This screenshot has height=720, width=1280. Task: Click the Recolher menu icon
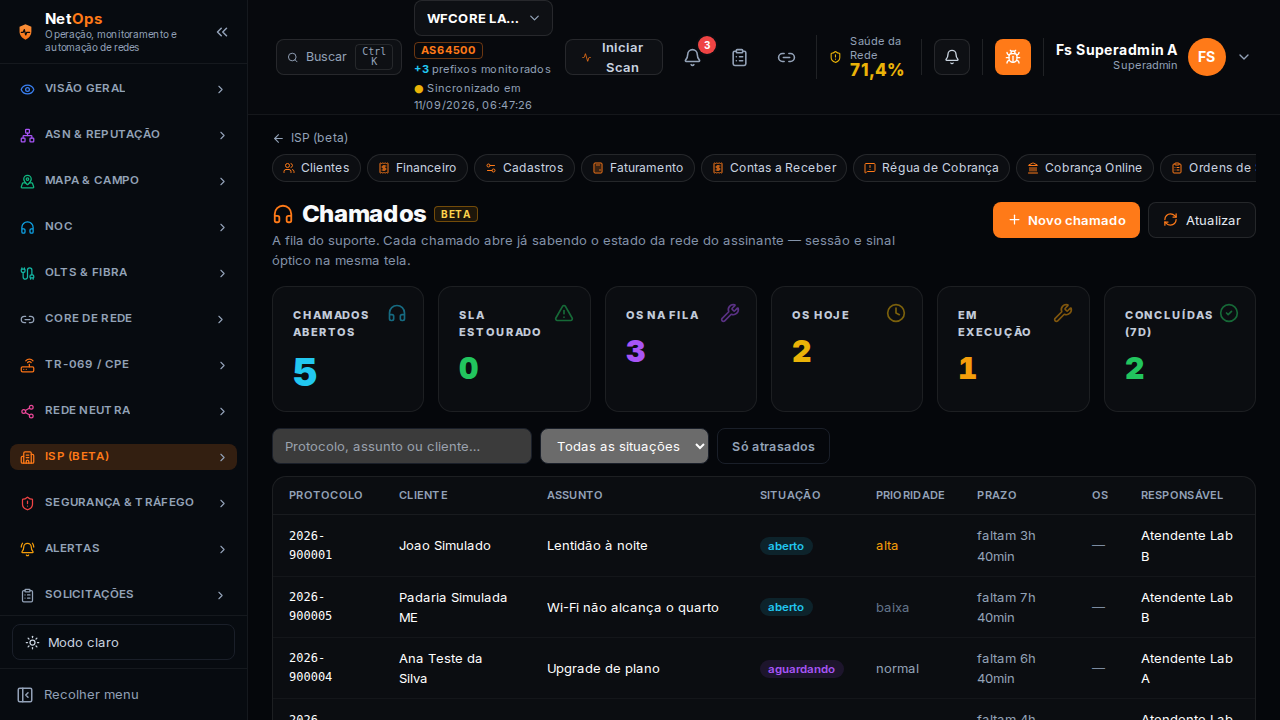(x=26, y=694)
